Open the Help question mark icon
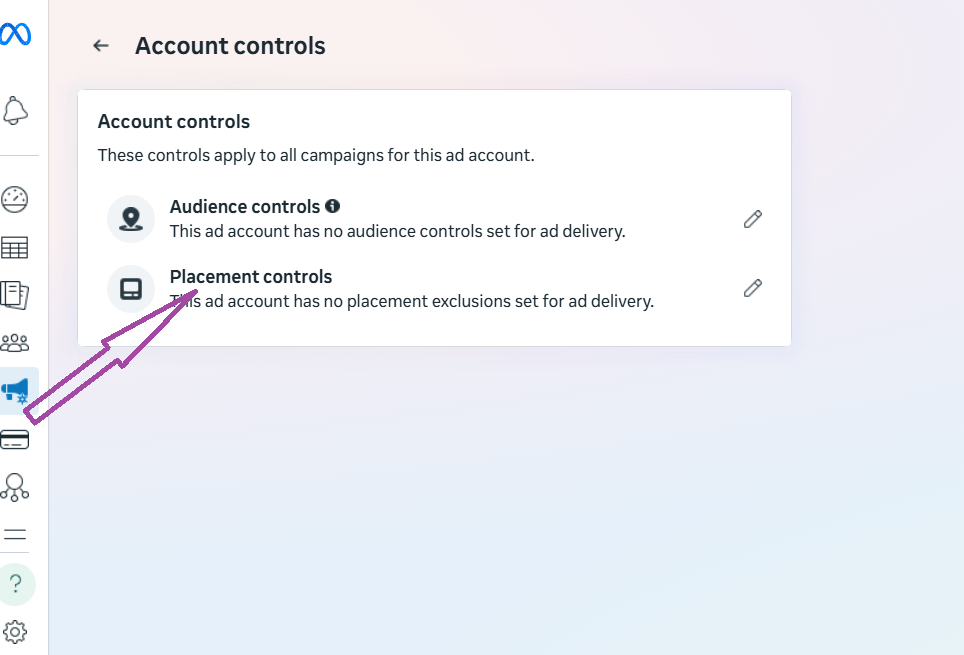Viewport: 964px width, 655px height. click(x=17, y=584)
